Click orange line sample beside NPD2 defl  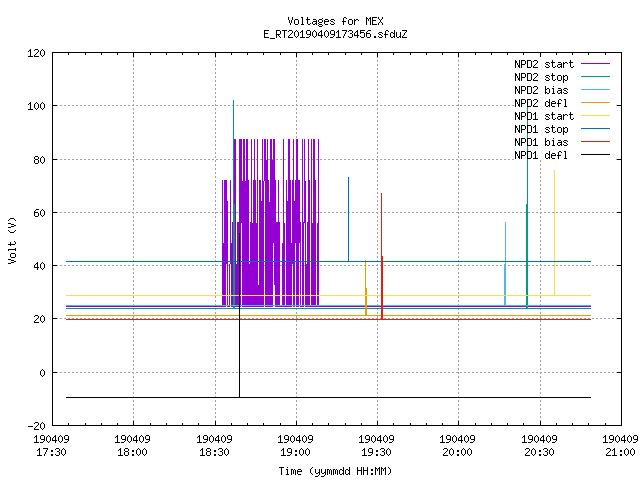click(596, 103)
